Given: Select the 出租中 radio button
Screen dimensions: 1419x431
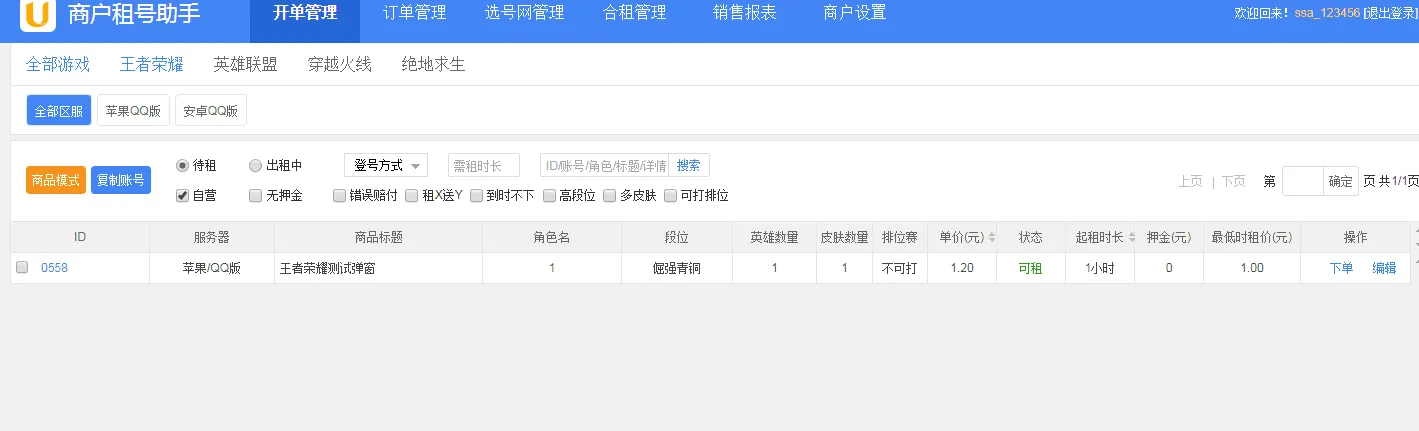Looking at the screenshot, I should 255,166.
